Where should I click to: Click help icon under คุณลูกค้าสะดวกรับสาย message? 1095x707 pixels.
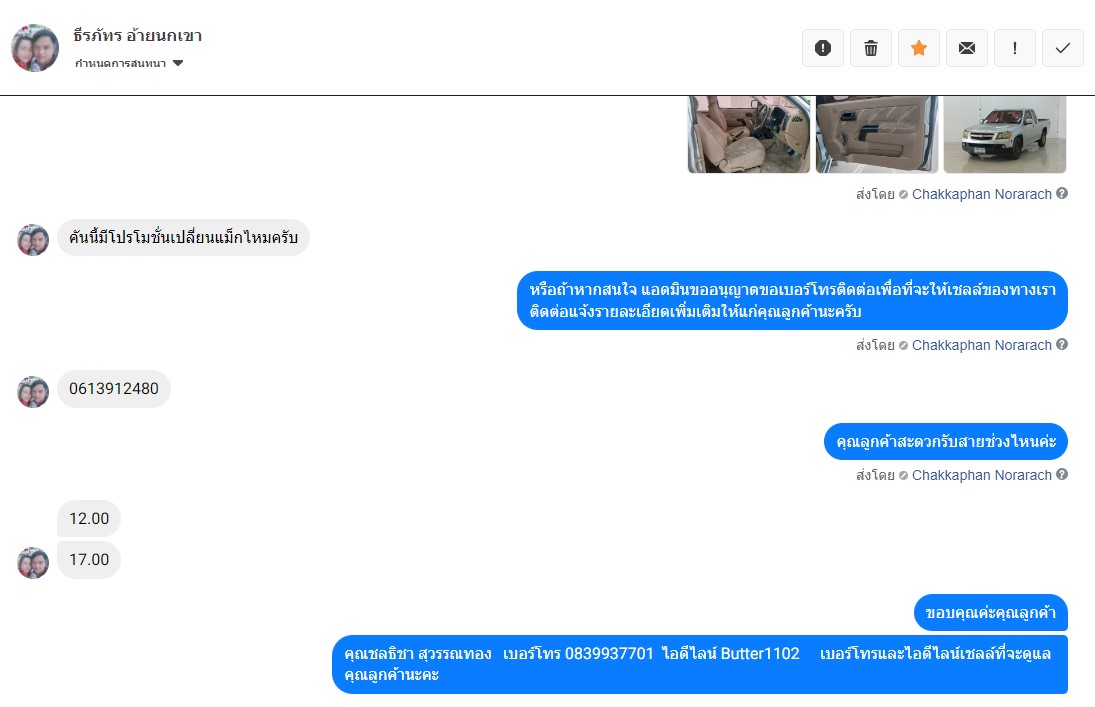[x=1061, y=474]
